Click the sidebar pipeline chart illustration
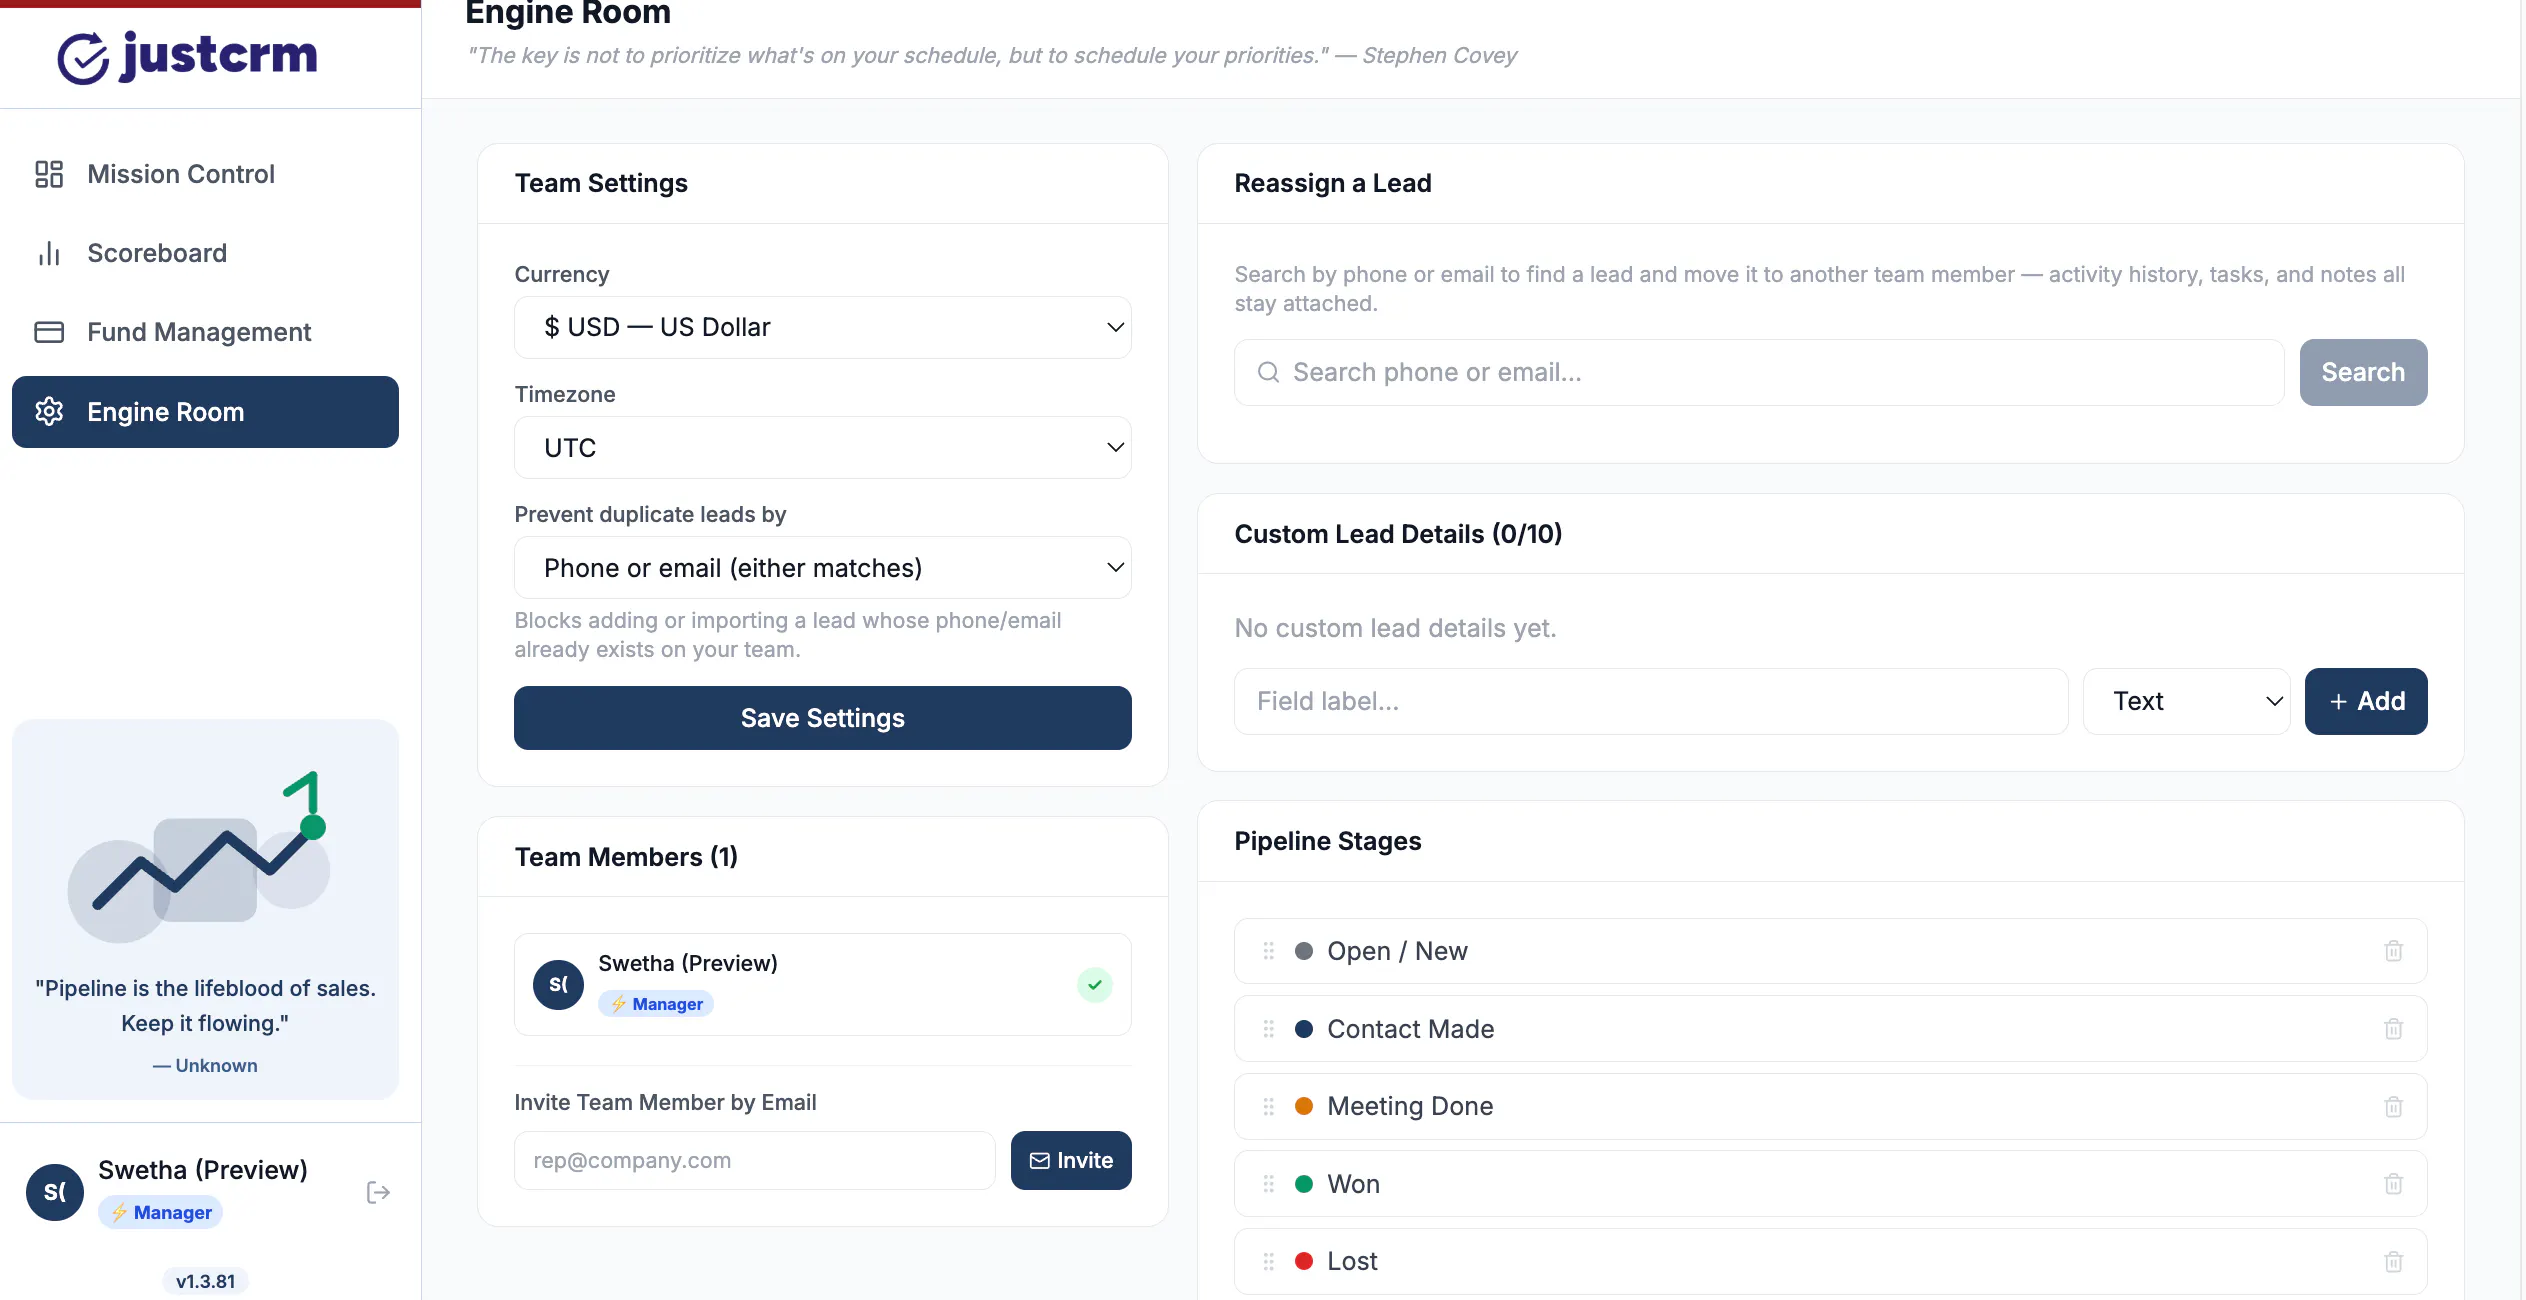 [x=200, y=858]
